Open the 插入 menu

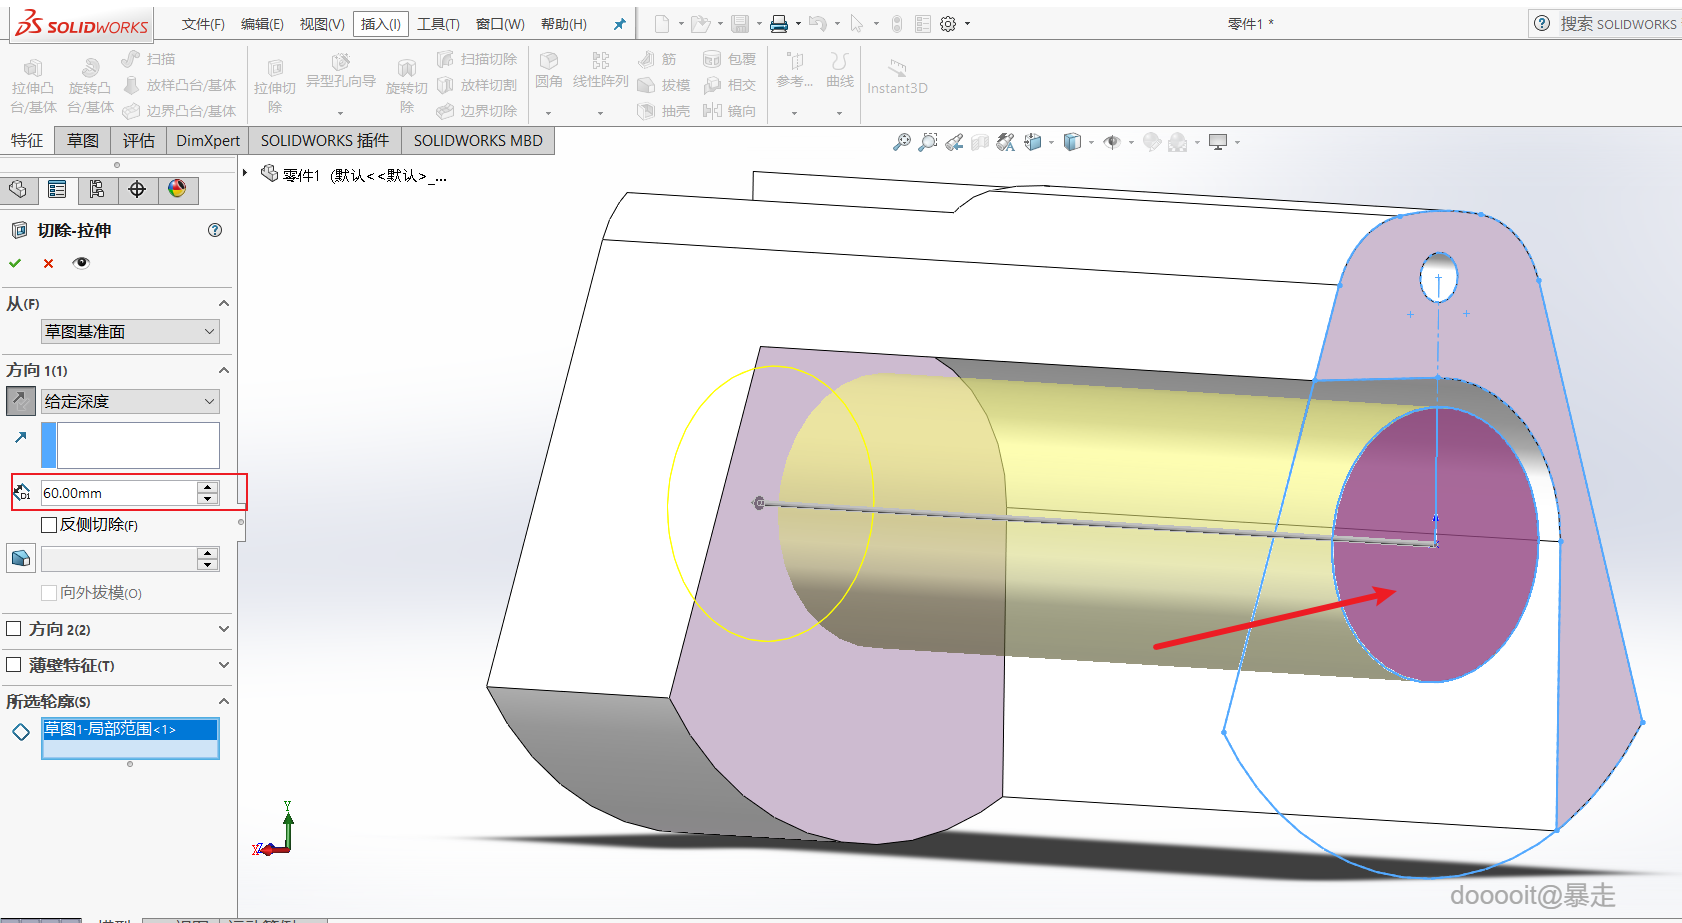(x=380, y=24)
